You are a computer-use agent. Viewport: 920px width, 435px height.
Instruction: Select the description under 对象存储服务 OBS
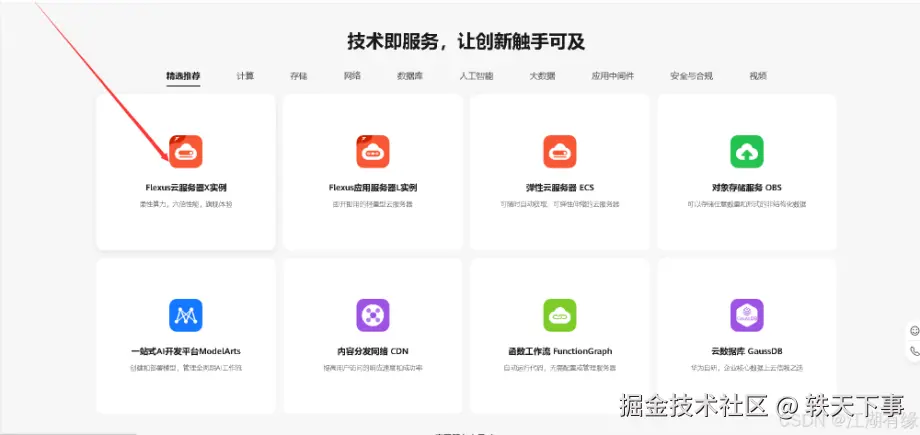click(747, 204)
